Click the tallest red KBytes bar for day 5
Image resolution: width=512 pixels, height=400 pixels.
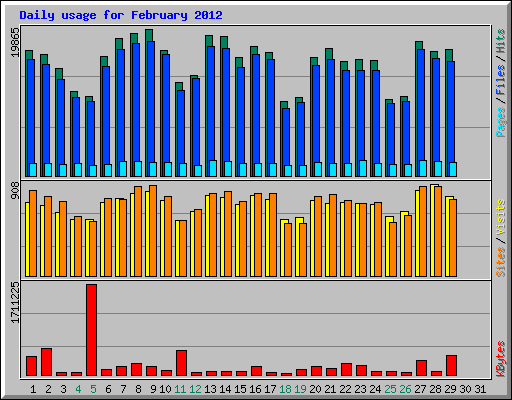click(91, 330)
